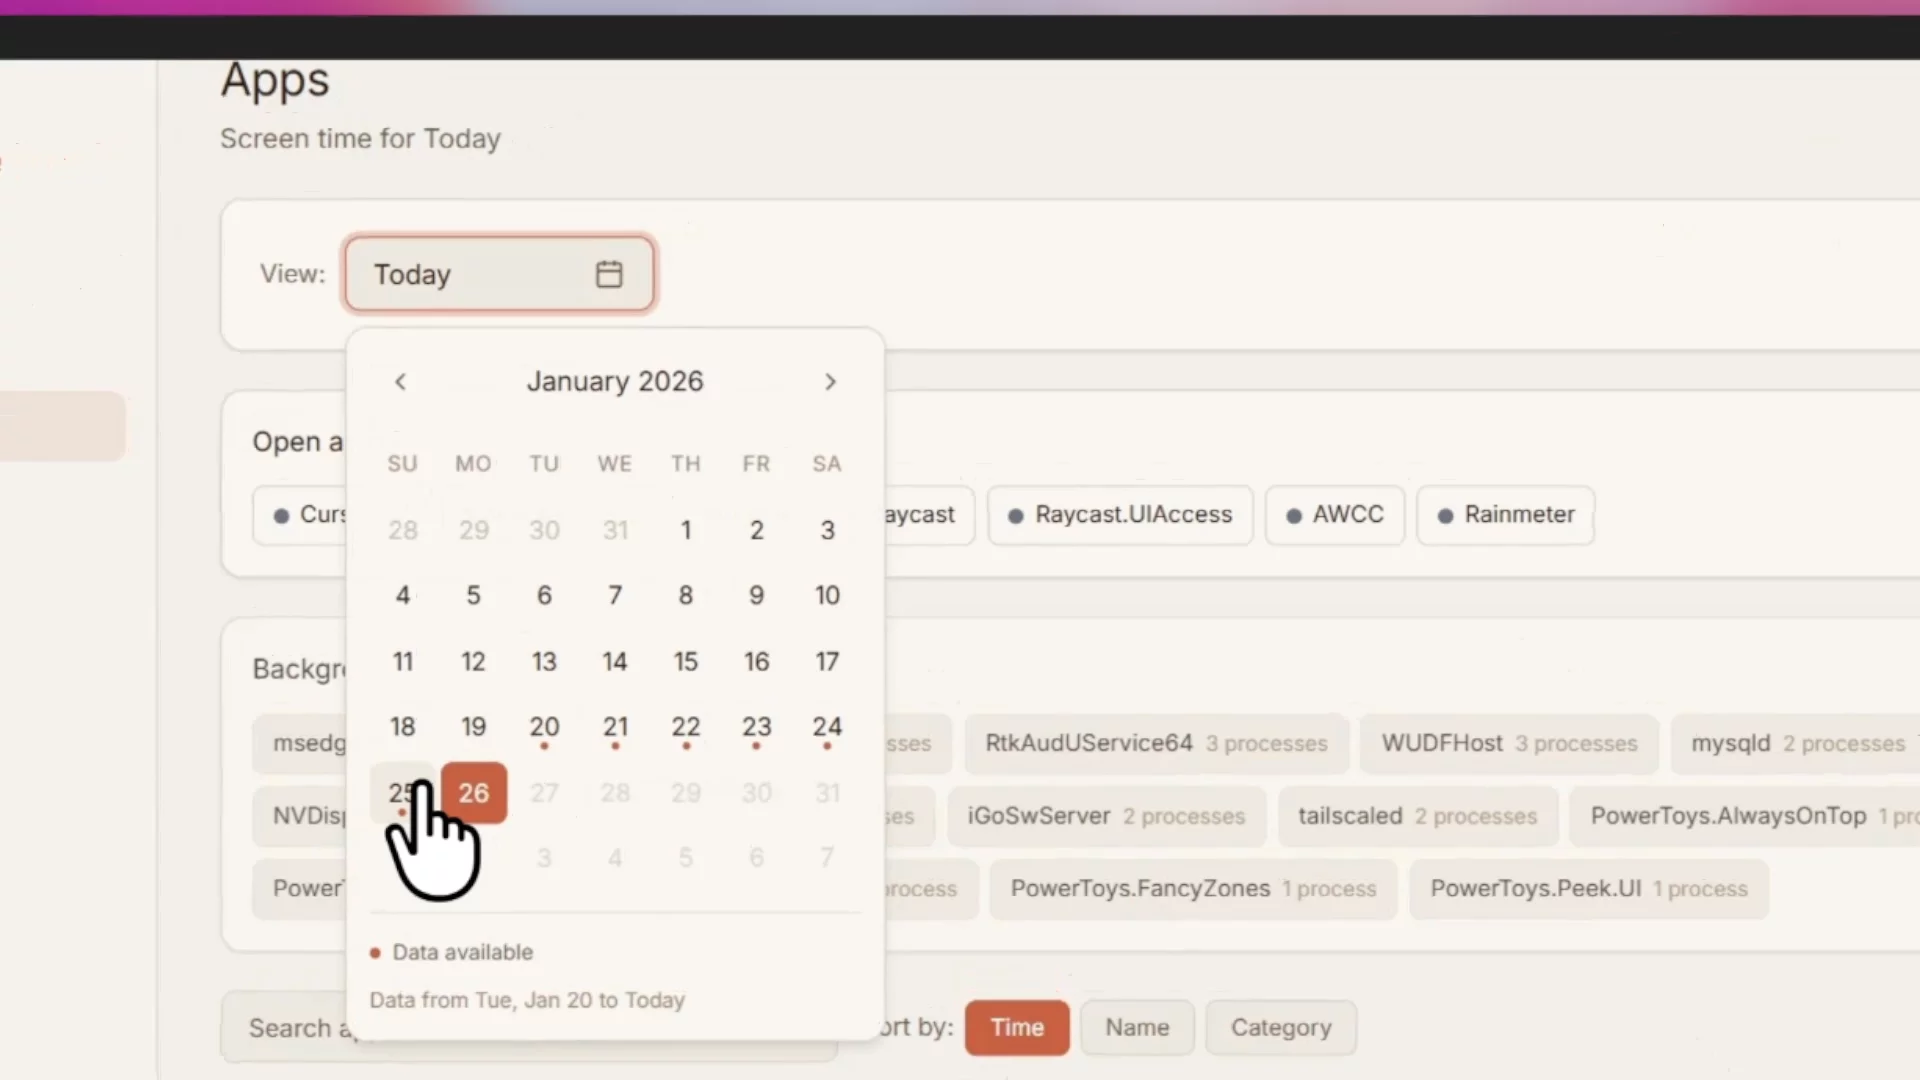Sort apps by Category
The width and height of the screenshot is (1920, 1080).
(x=1280, y=1027)
